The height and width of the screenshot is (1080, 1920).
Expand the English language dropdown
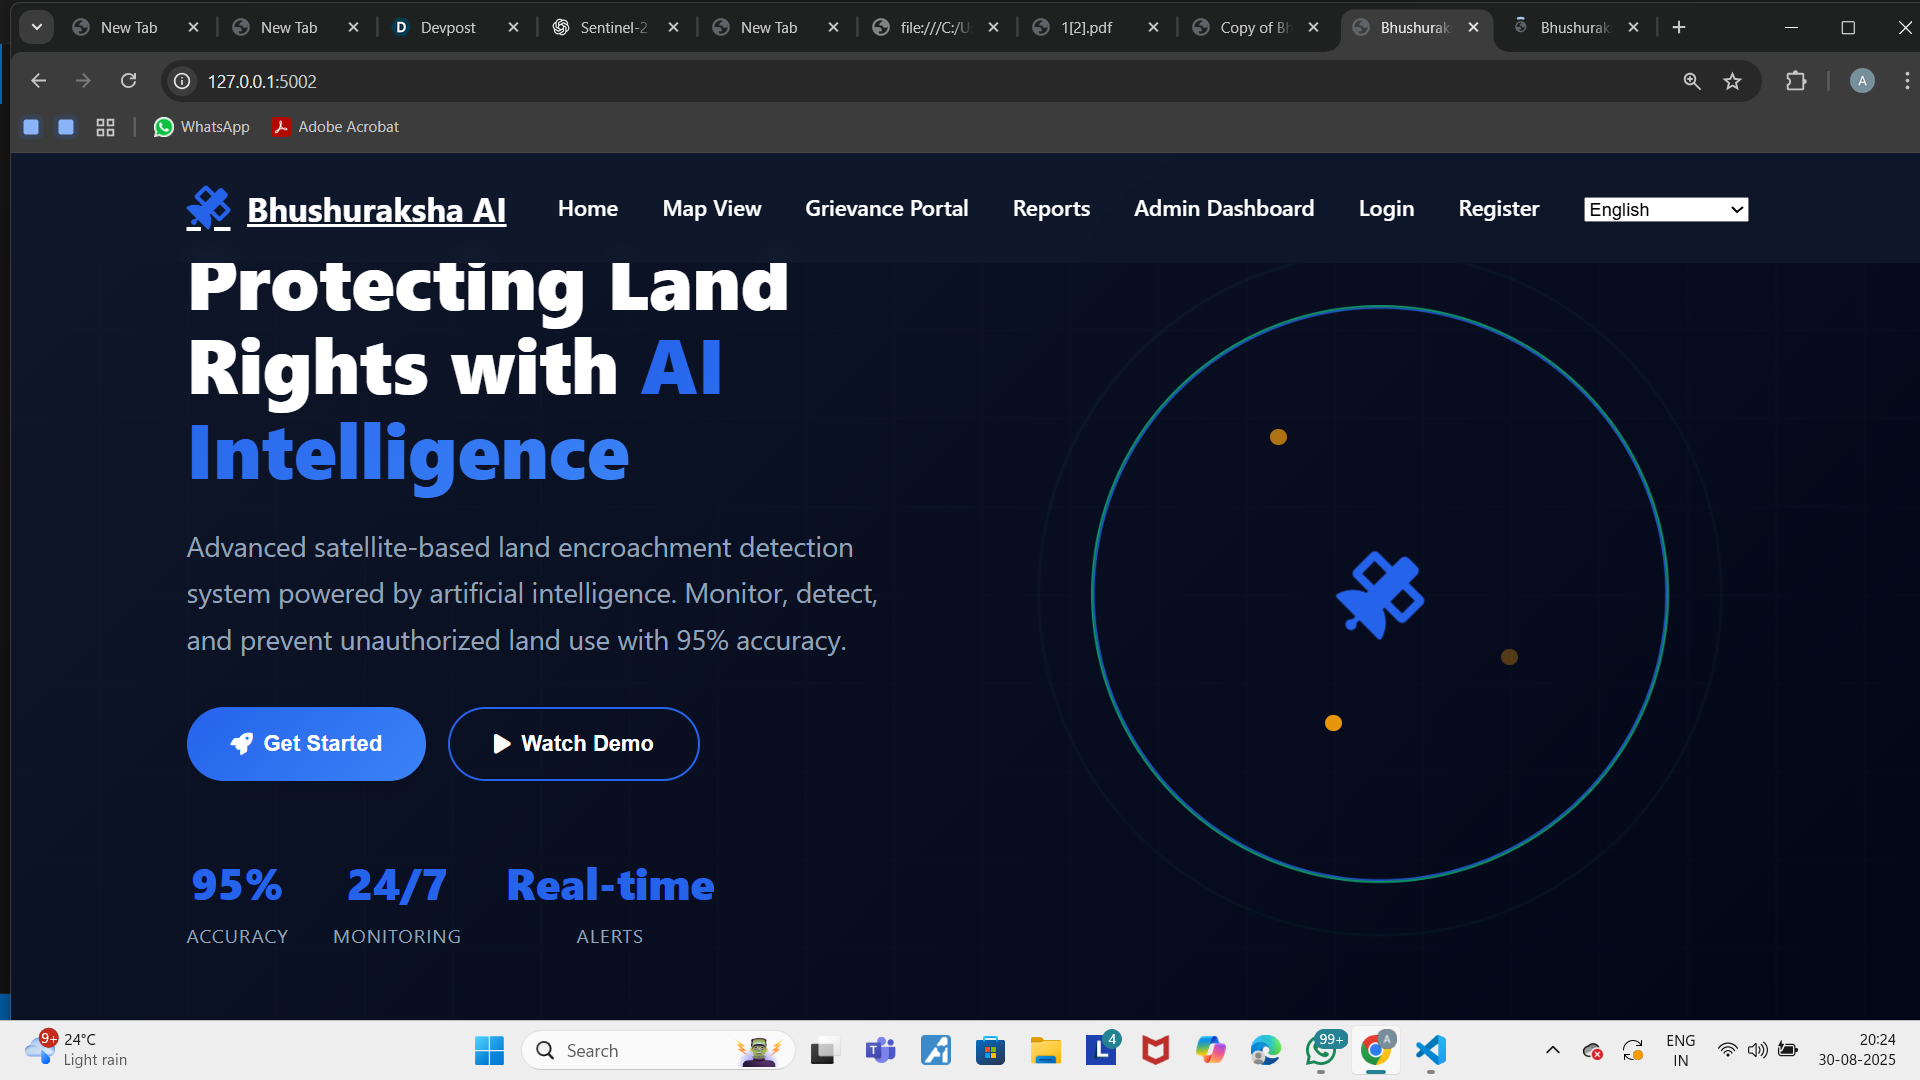(x=1666, y=209)
